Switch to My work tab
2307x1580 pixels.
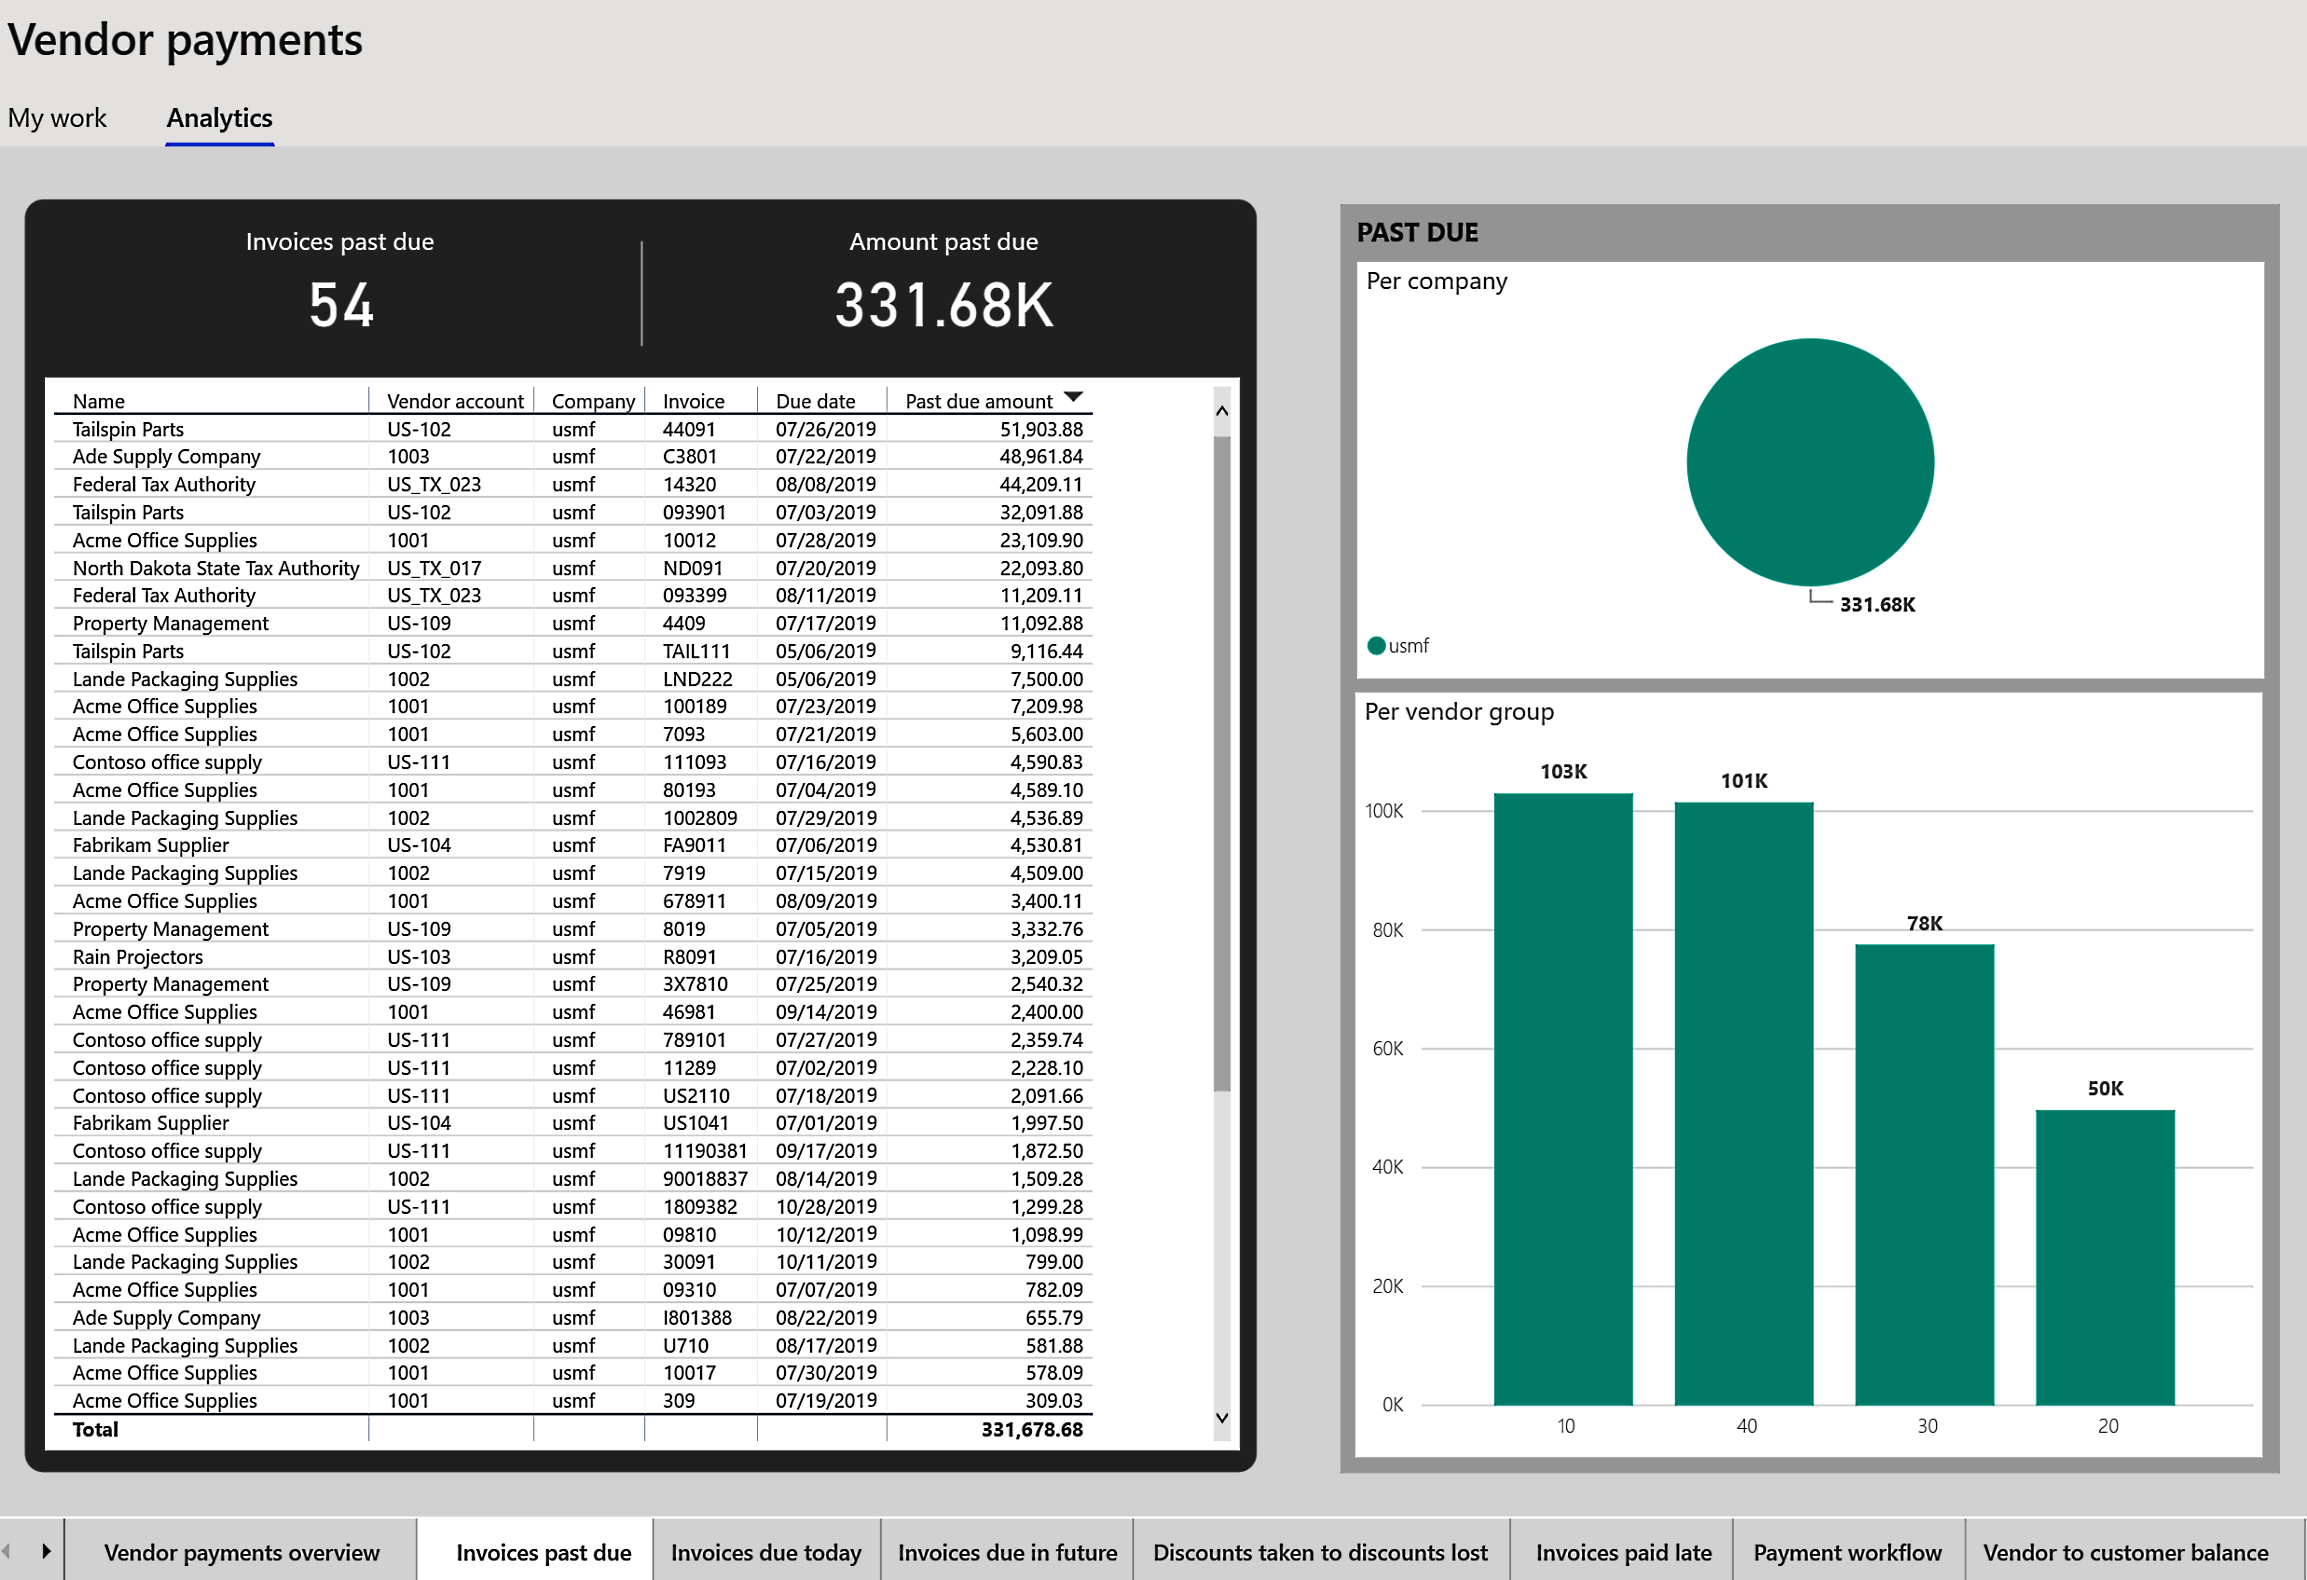(x=57, y=118)
